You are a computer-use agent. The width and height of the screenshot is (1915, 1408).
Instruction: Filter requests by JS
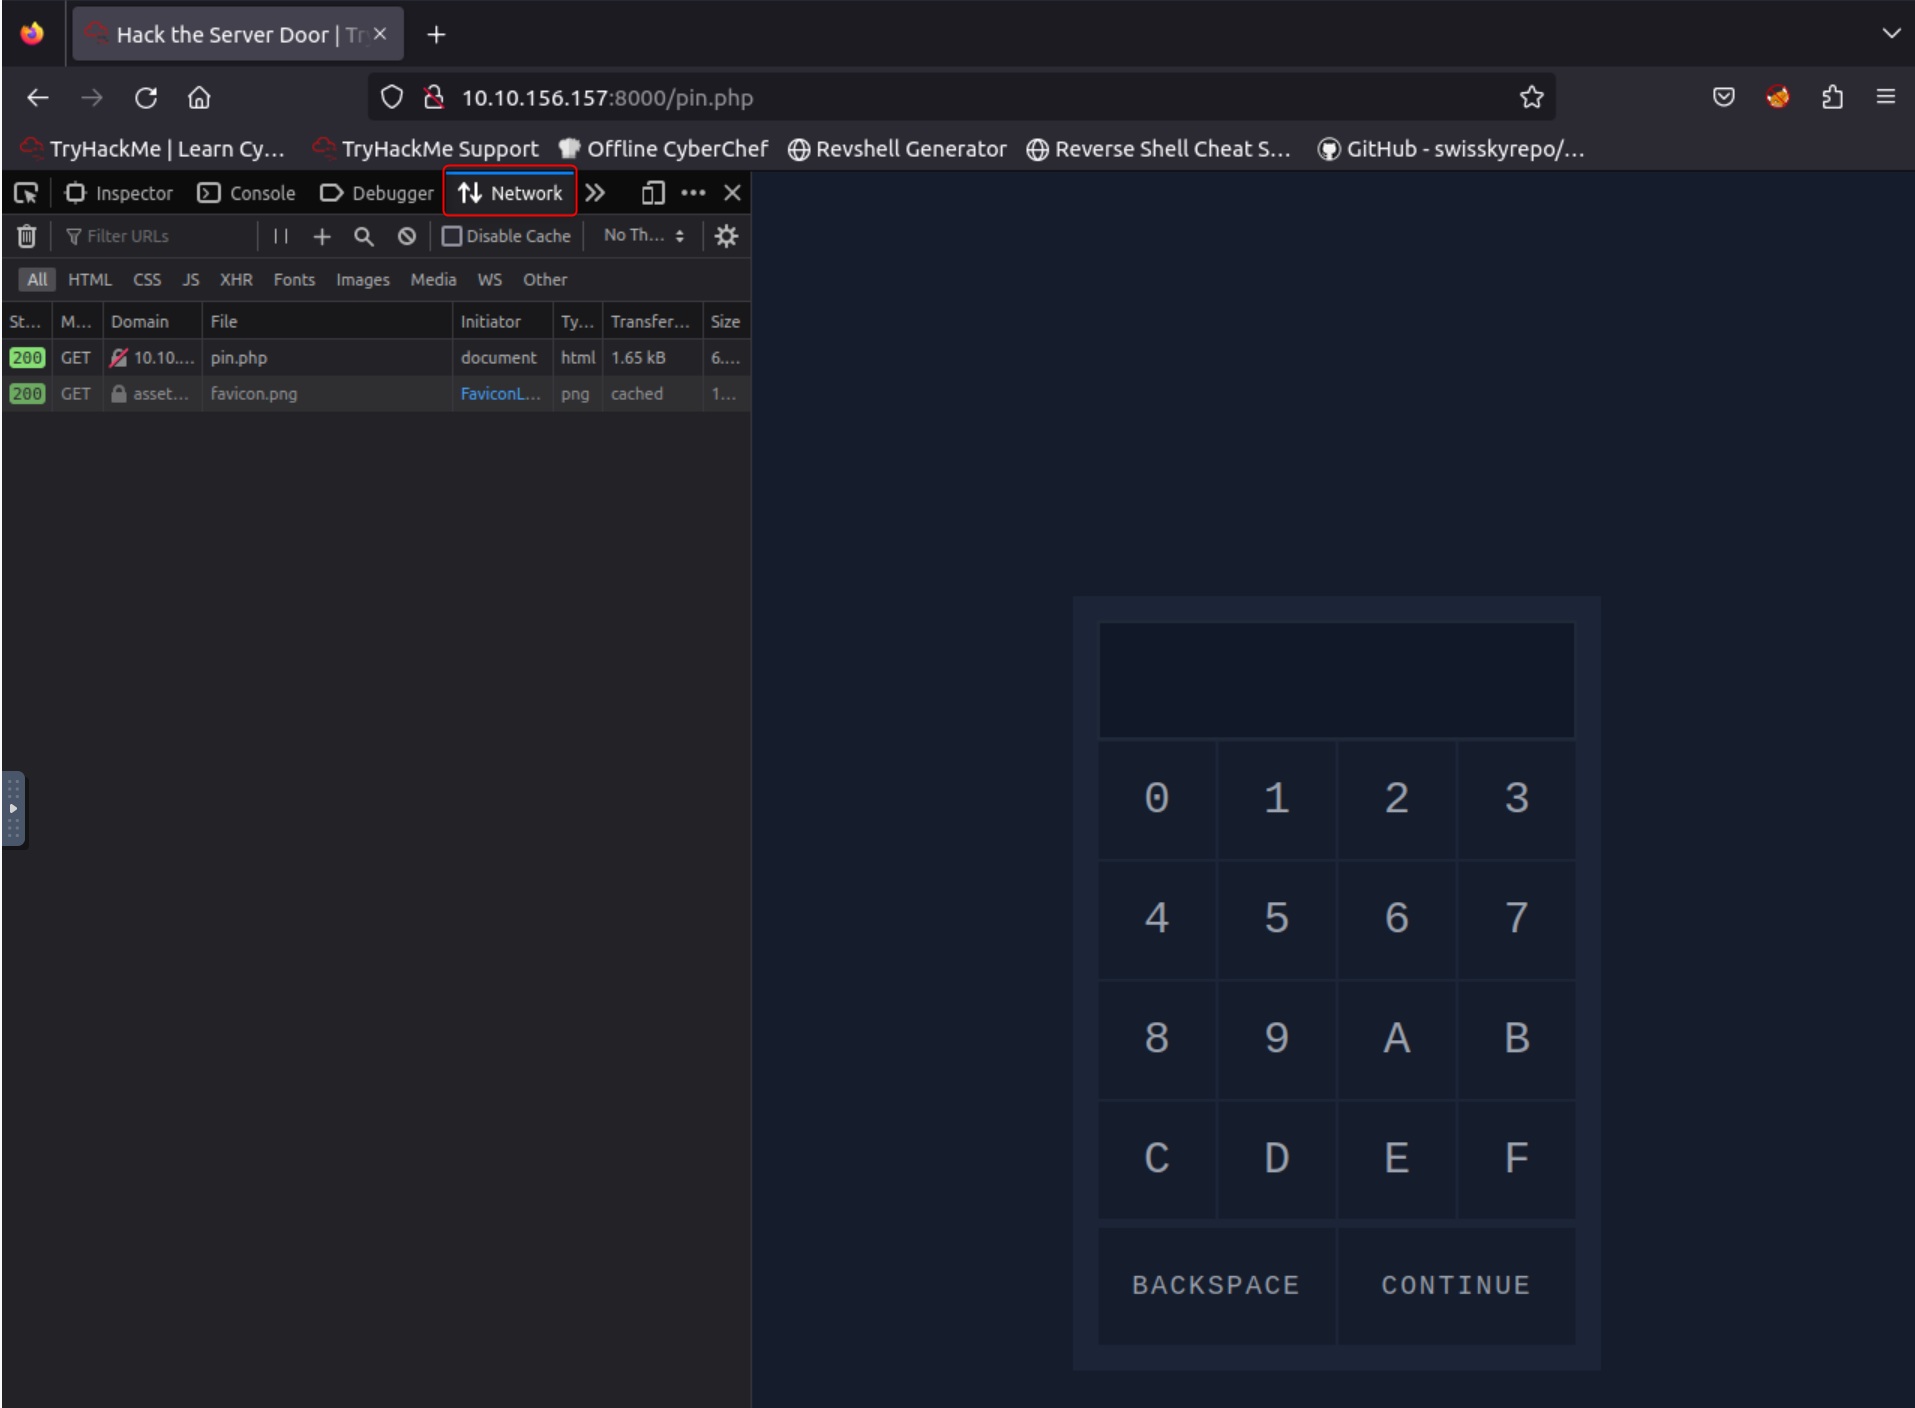tap(190, 280)
